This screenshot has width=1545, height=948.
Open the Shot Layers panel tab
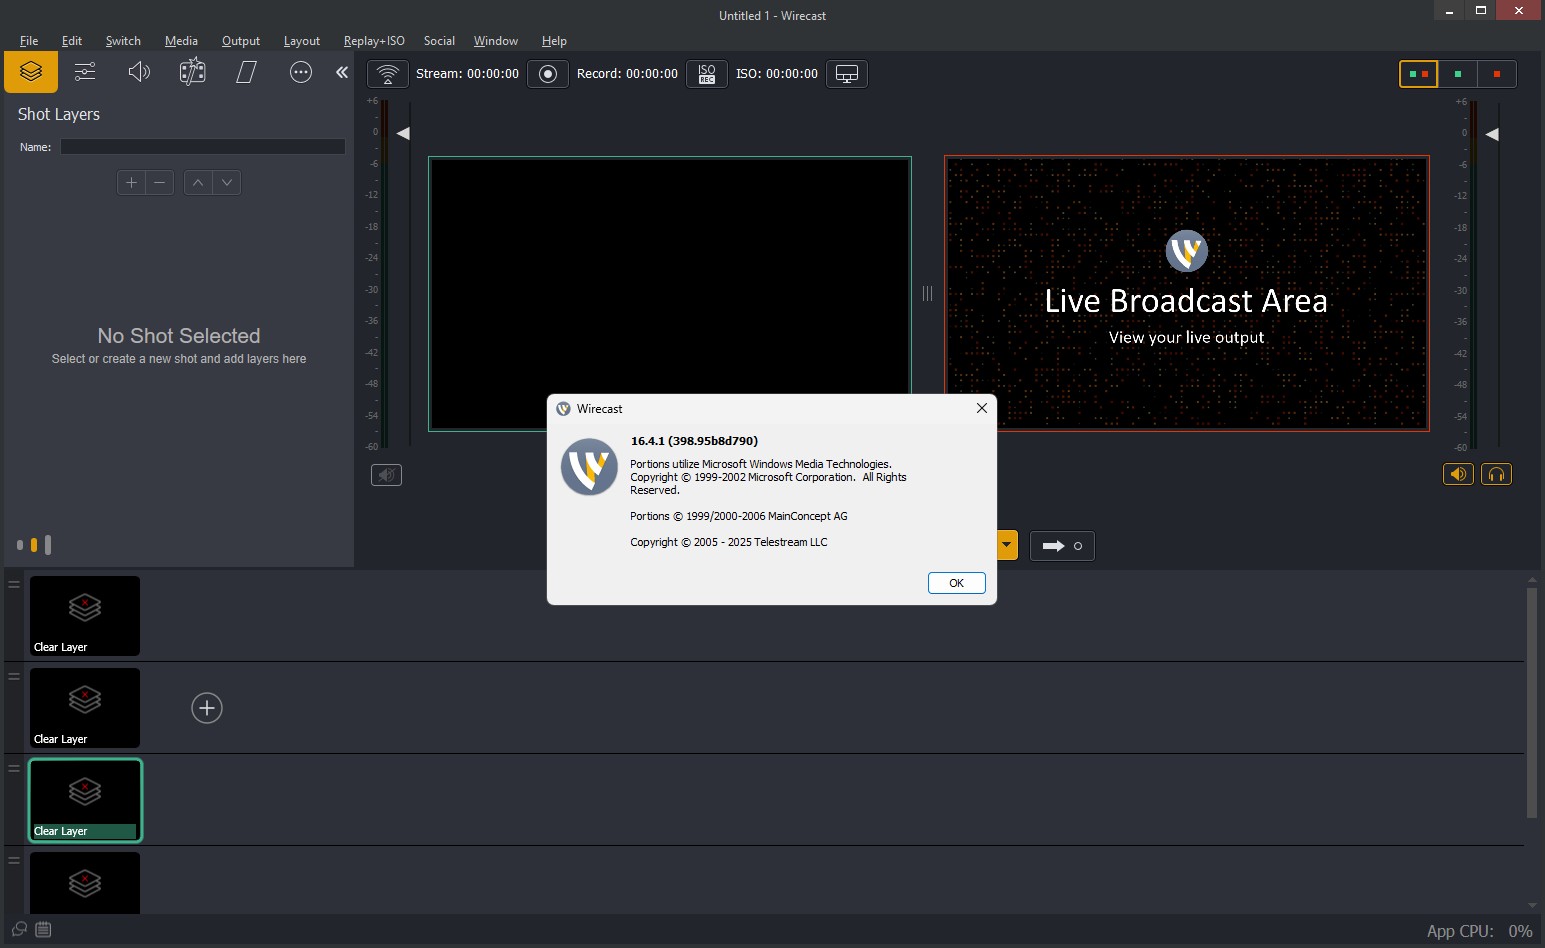tap(31, 72)
